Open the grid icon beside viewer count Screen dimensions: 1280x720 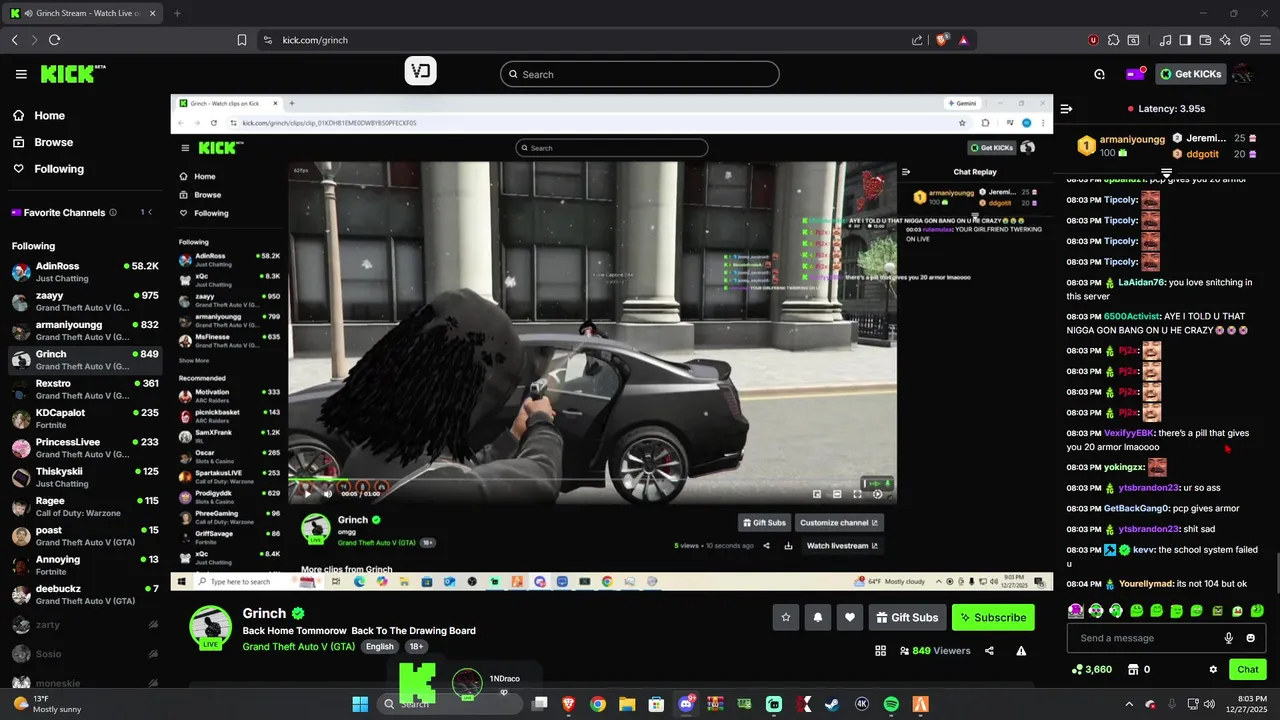pos(880,651)
